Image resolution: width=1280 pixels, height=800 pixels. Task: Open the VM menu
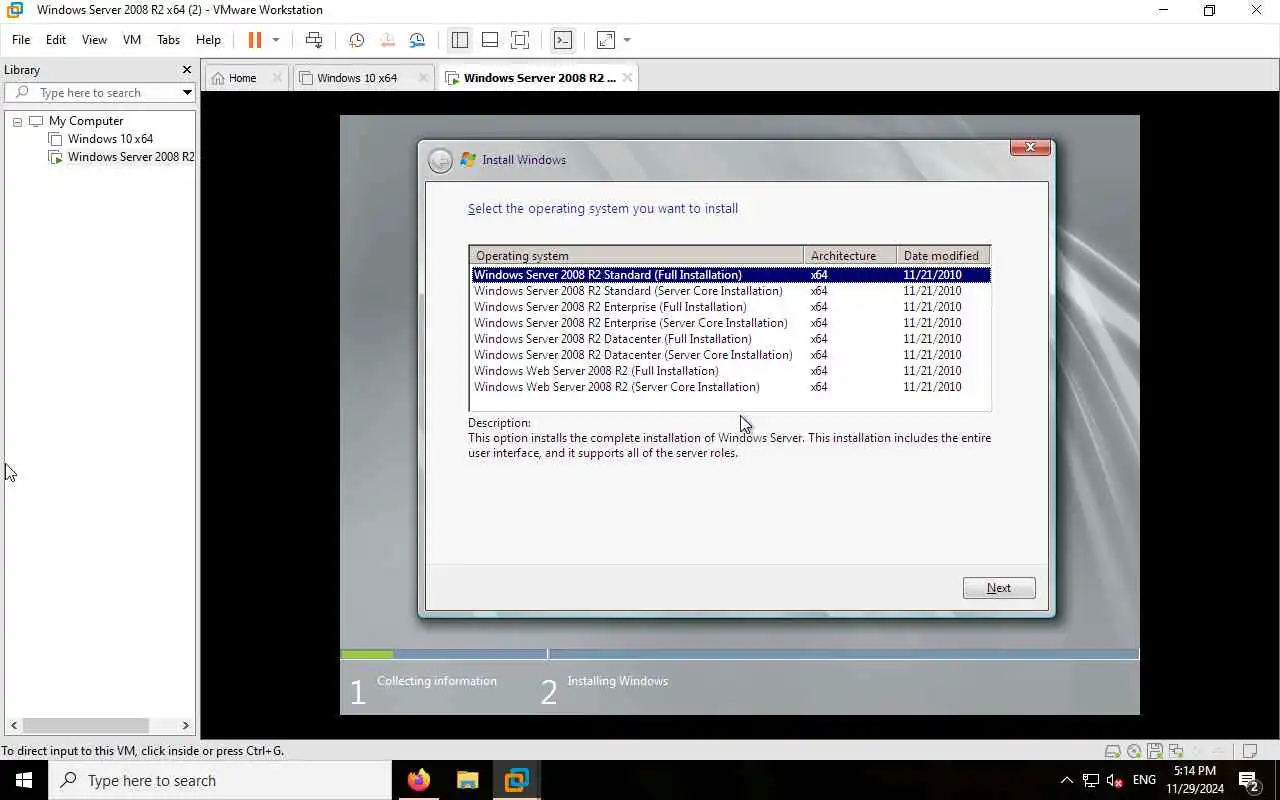(132, 40)
